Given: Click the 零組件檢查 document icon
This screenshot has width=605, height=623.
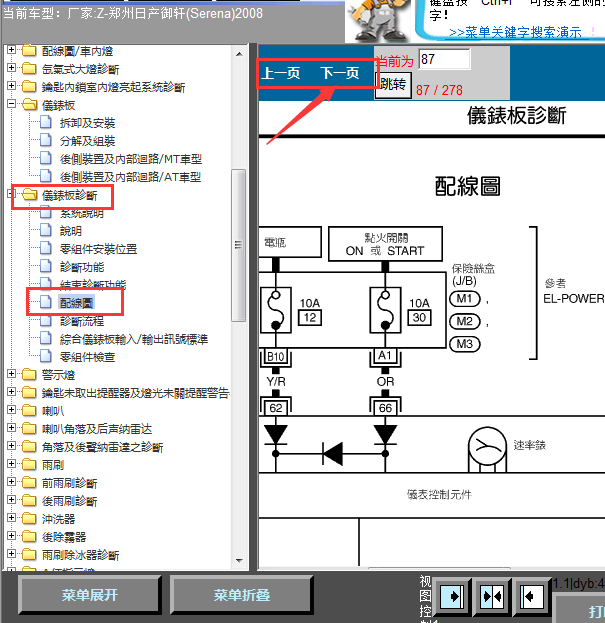Looking at the screenshot, I should [46, 356].
